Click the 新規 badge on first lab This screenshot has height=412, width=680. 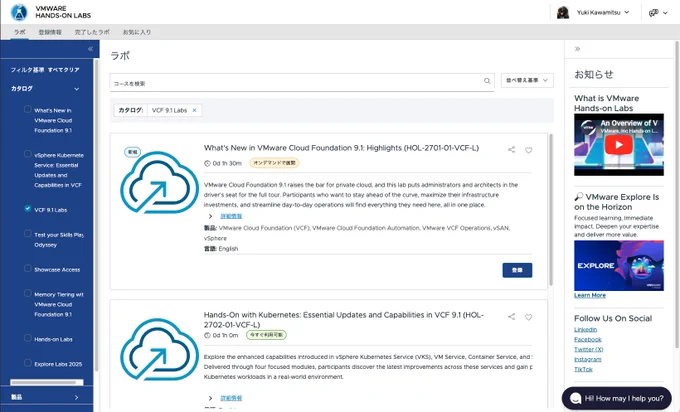click(x=132, y=152)
